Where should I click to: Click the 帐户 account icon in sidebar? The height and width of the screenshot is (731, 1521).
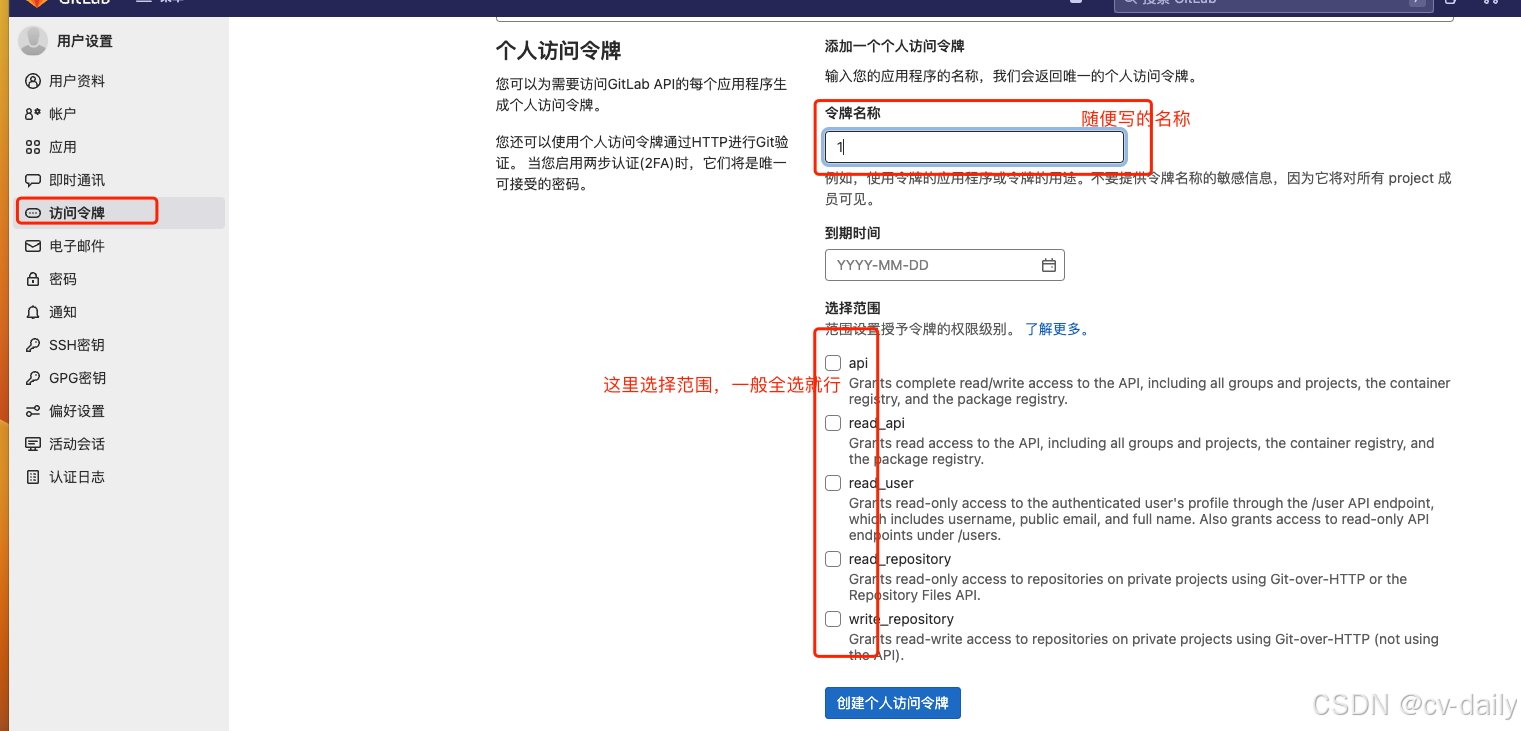[33, 114]
